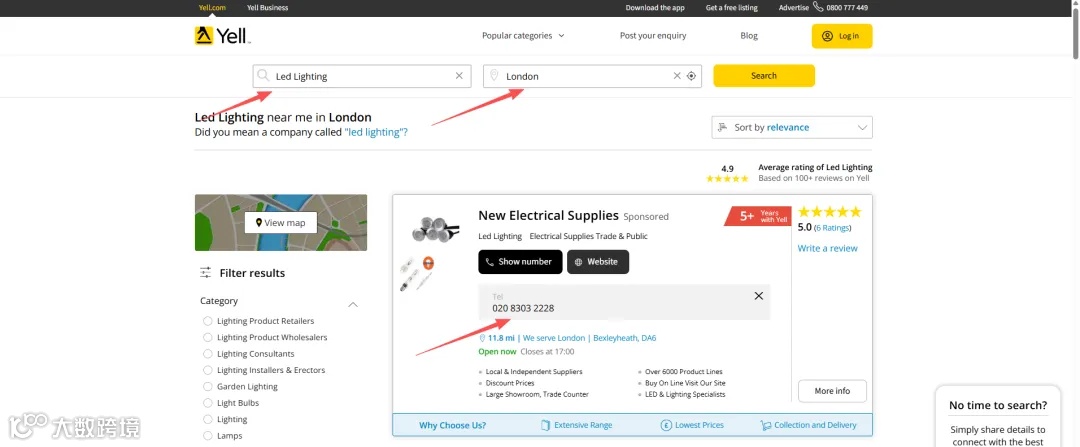Open Post your enquiry
Screen dimensions: 1080x447
[x=653, y=36]
